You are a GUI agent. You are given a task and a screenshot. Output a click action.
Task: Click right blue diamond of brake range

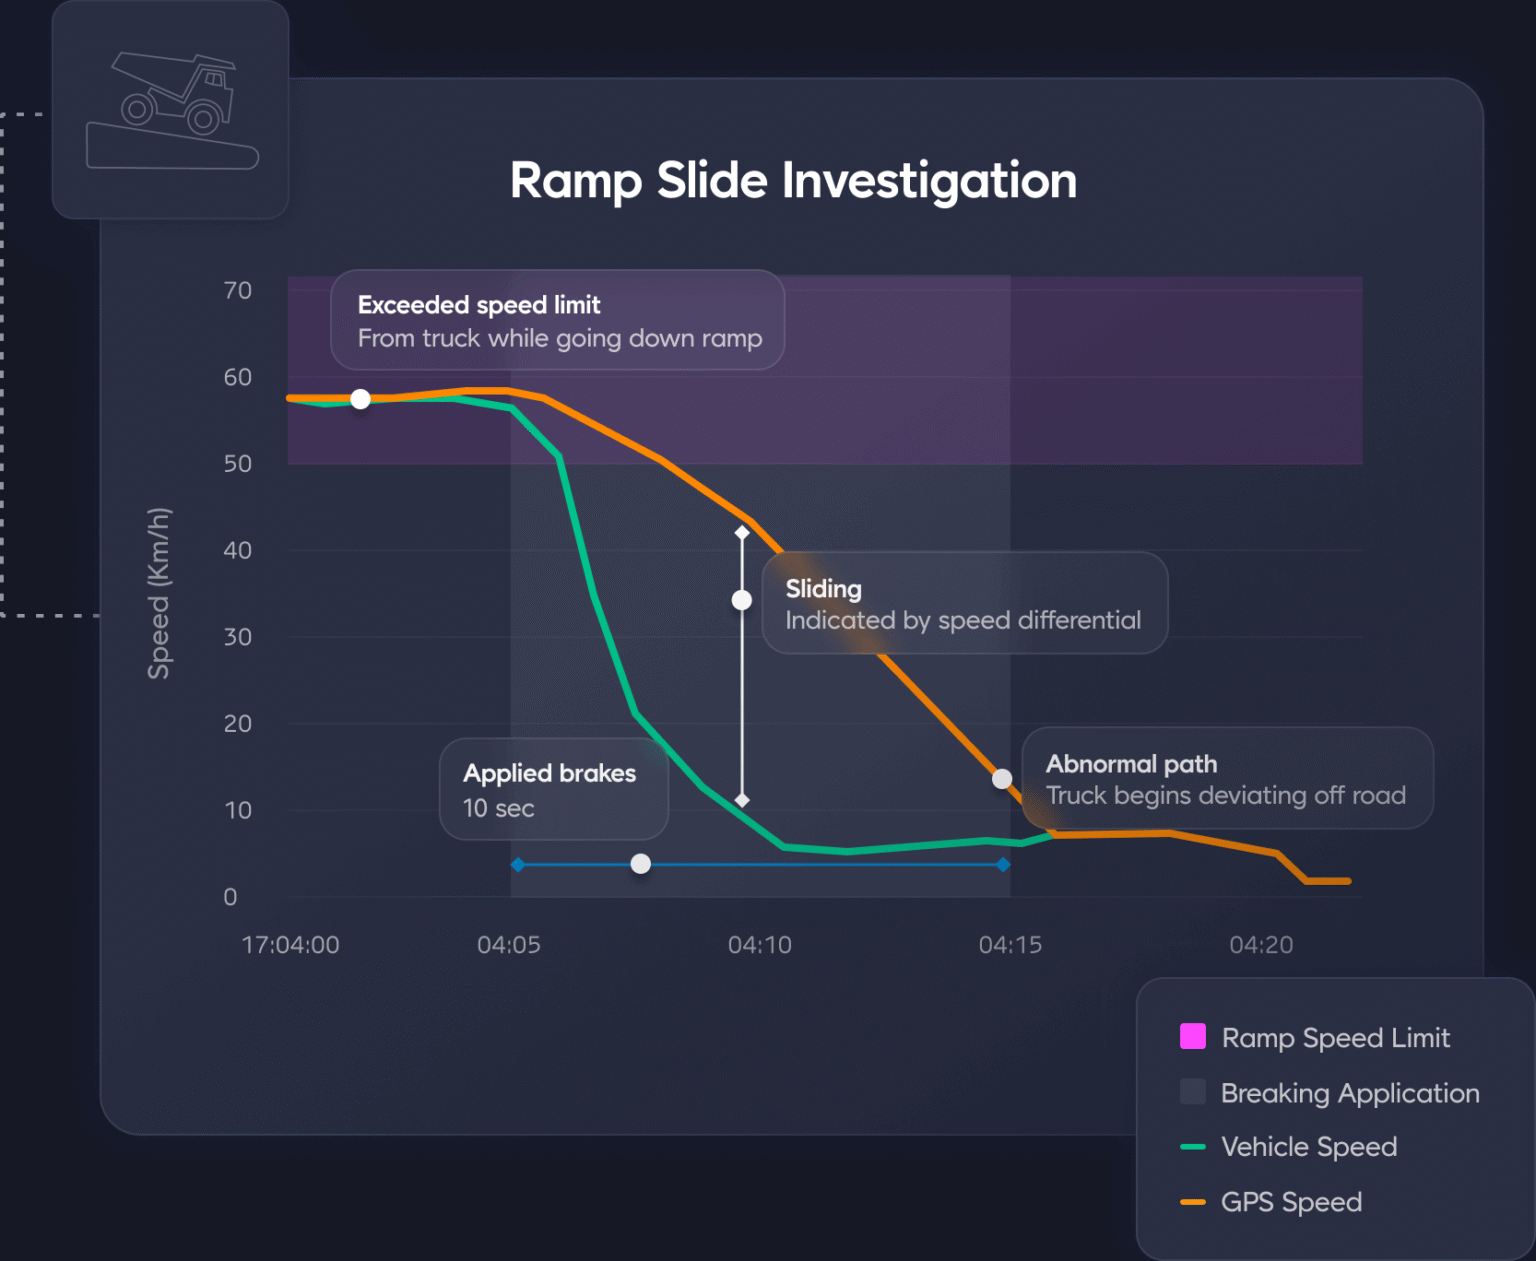pos(1003,864)
